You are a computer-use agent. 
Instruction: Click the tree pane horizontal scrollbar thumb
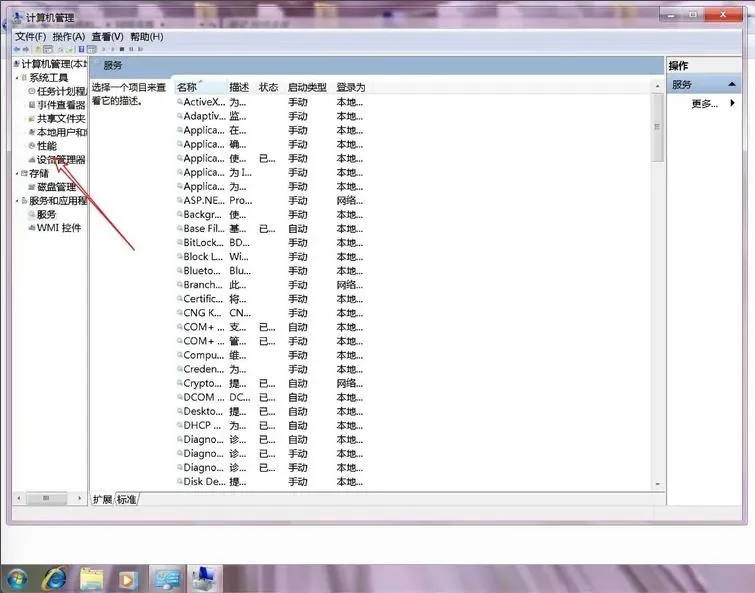click(x=46, y=498)
